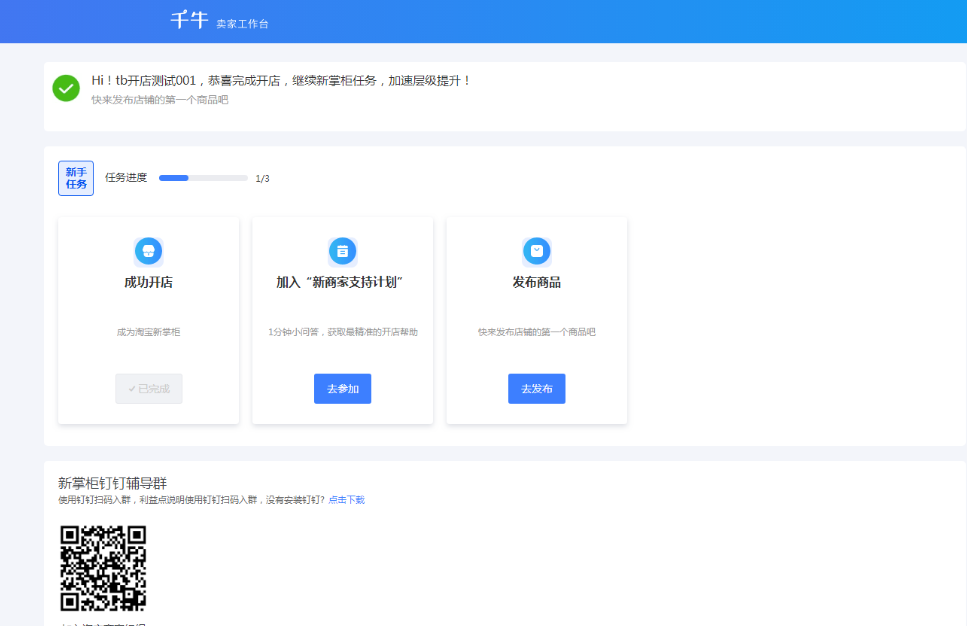This screenshot has height=626, width=967.
Task: Click the disabled 已完成 button
Action: 149,388
